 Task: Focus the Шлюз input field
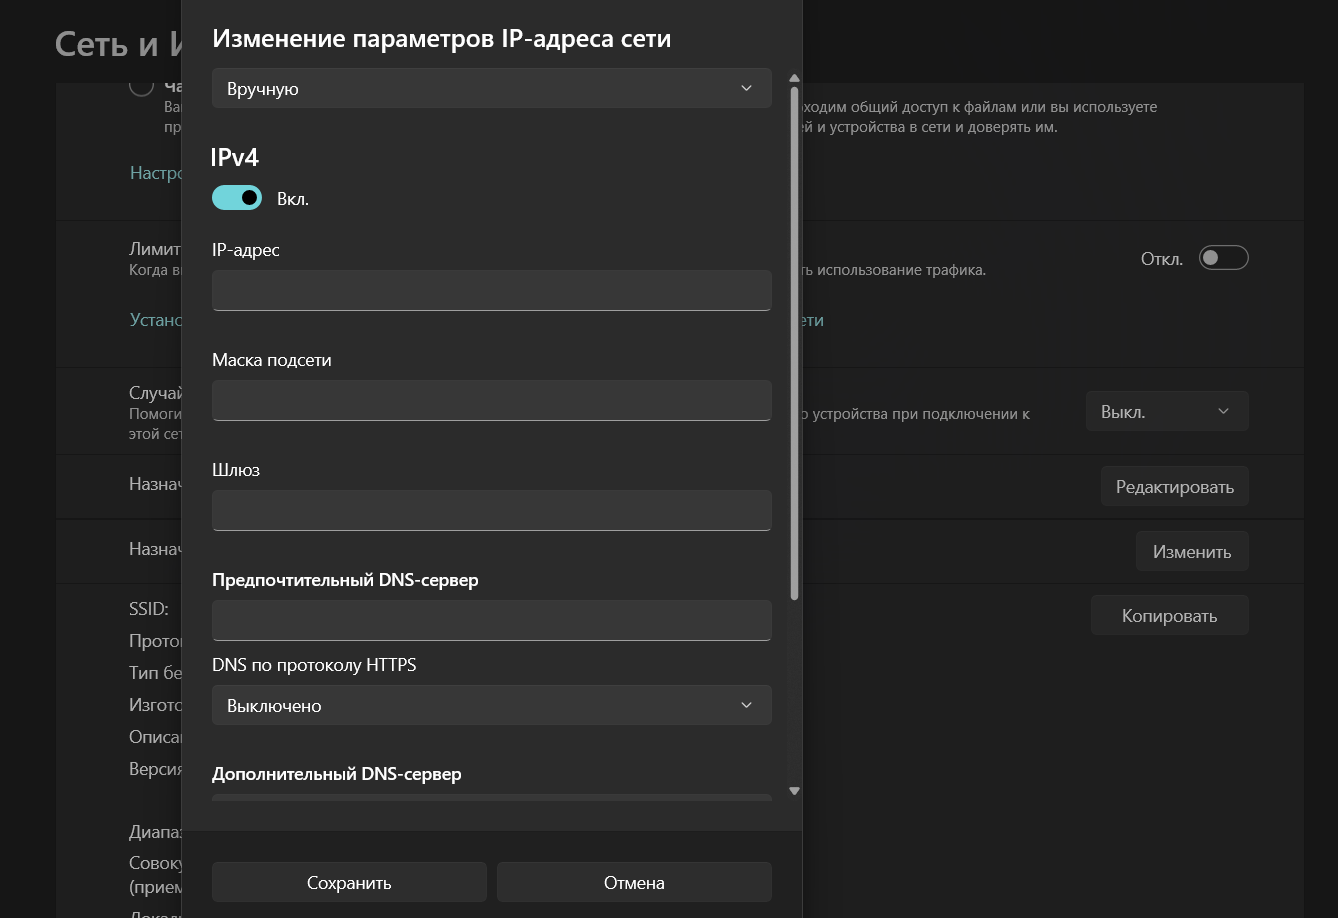pos(492,510)
